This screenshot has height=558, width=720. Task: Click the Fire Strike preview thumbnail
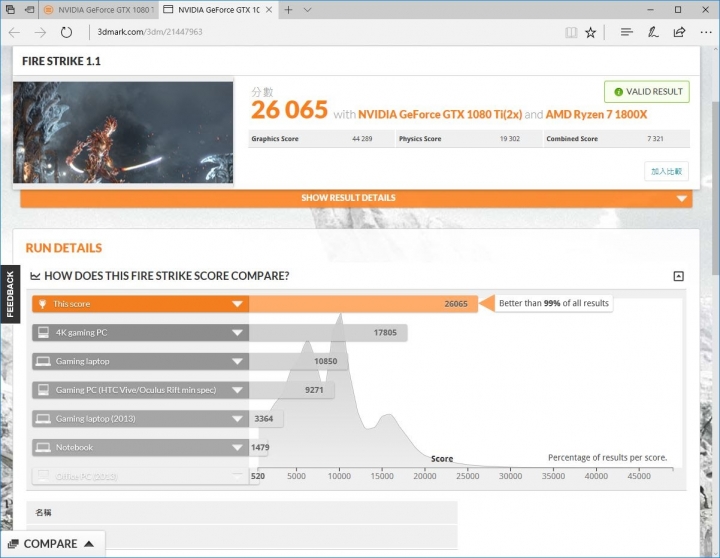click(x=123, y=132)
